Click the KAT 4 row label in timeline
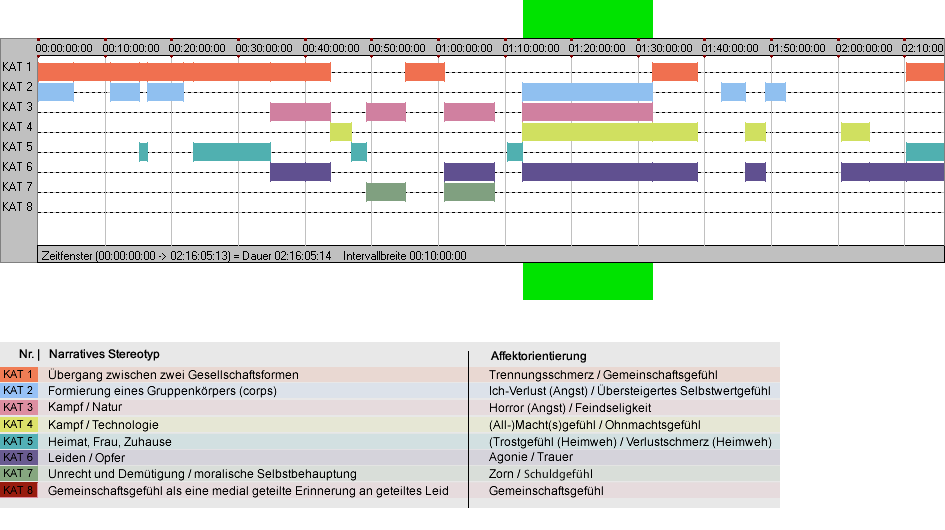The height and width of the screenshot is (530, 945). point(17,127)
